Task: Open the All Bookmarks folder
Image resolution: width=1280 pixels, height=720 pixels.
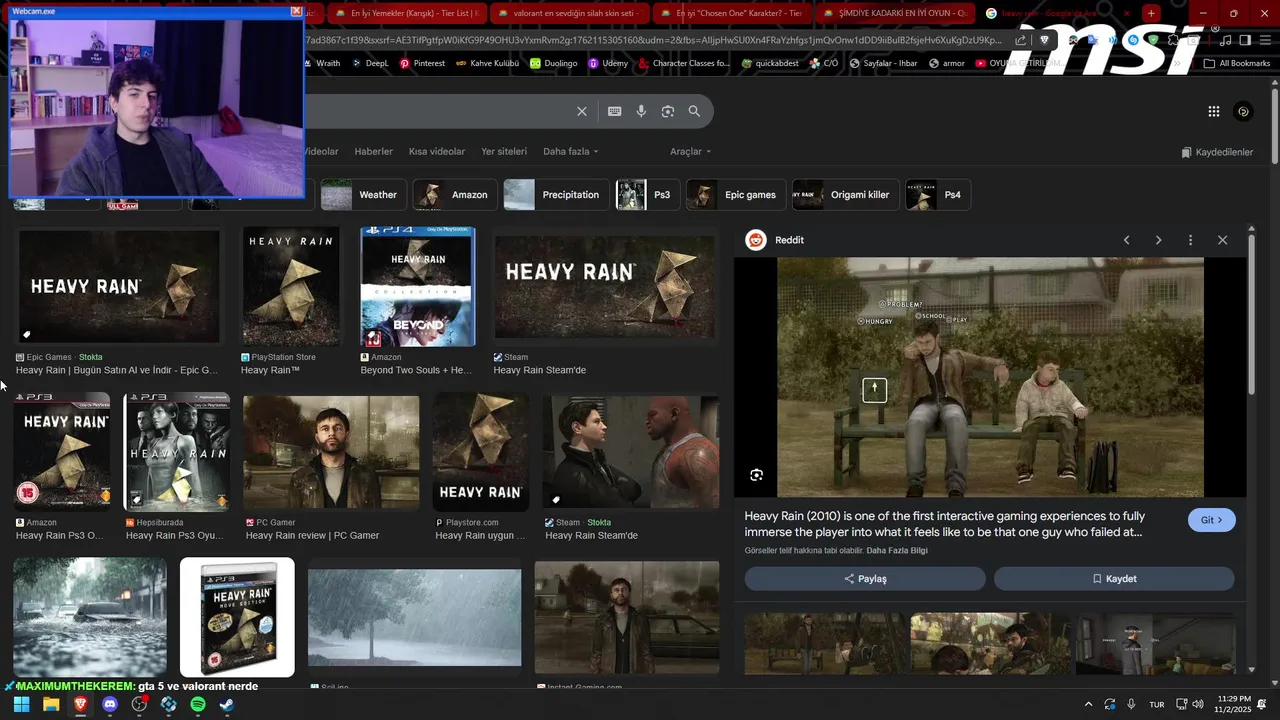Action: [1237, 63]
